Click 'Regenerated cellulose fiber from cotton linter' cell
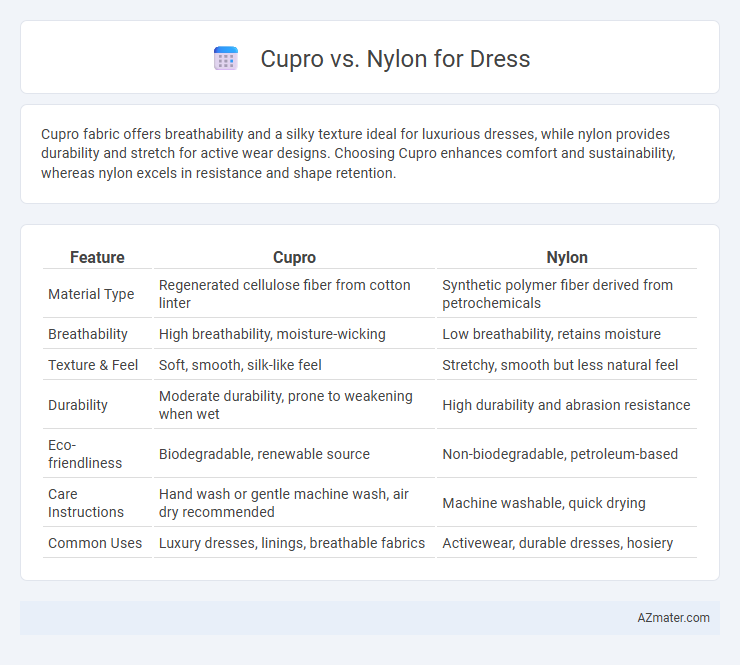 click(x=294, y=294)
